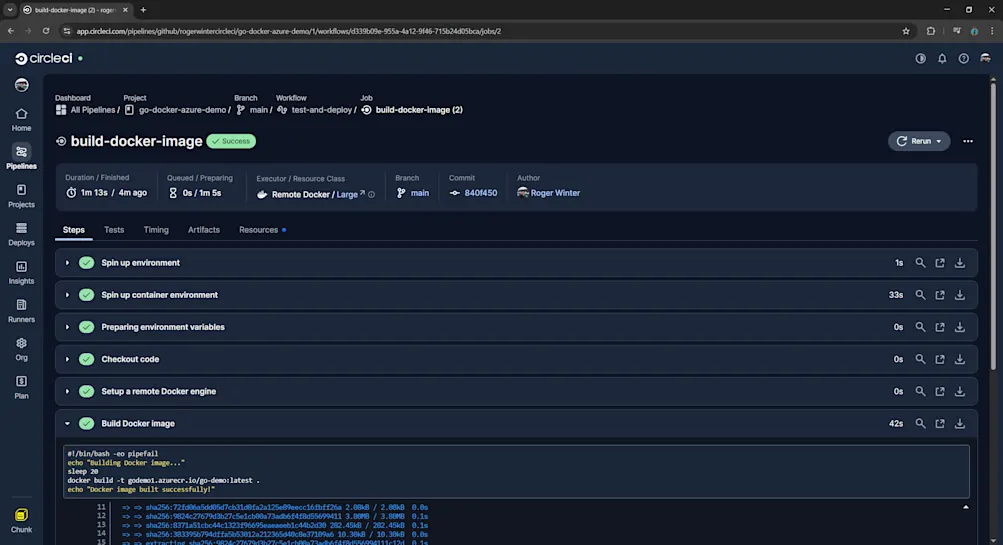Open Chunk in the sidebar
This screenshot has height=545, width=1003.
click(x=21, y=521)
